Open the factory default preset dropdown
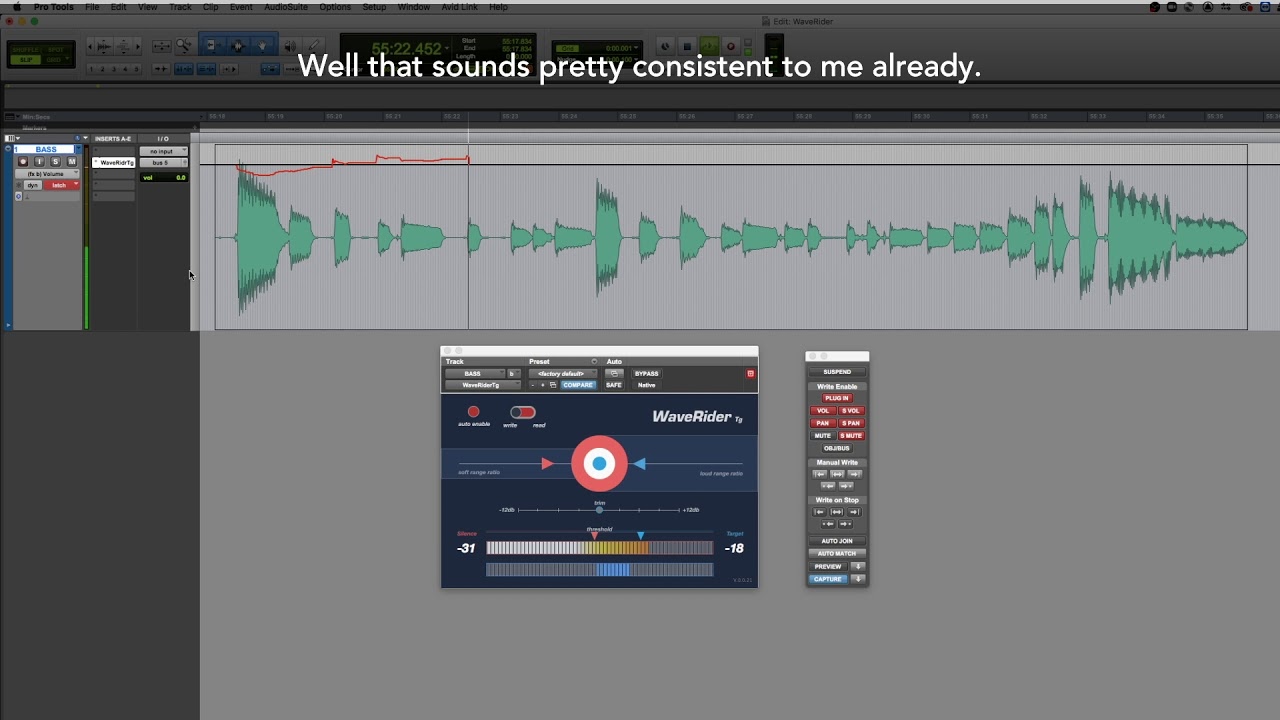Image resolution: width=1280 pixels, height=720 pixels. [563, 373]
